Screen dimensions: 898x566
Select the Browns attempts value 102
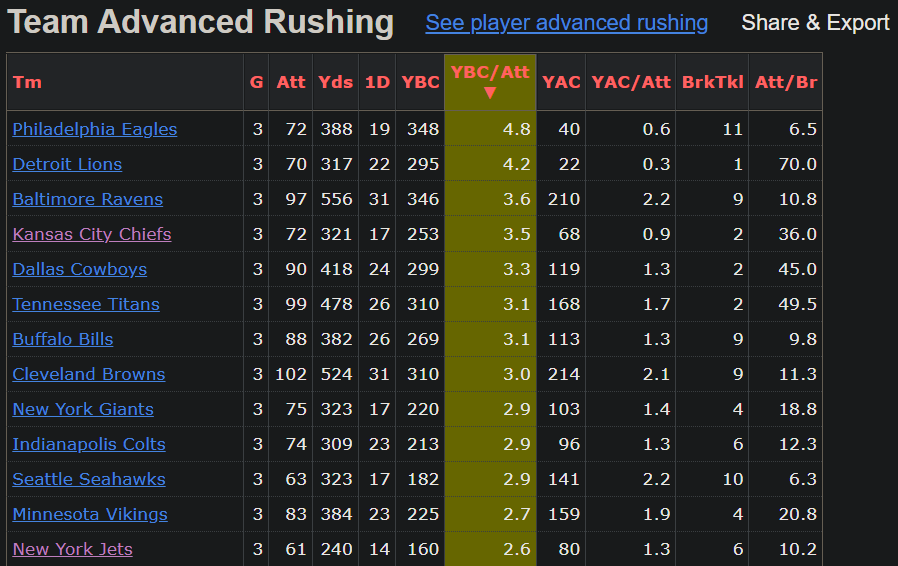pyautogui.click(x=291, y=374)
